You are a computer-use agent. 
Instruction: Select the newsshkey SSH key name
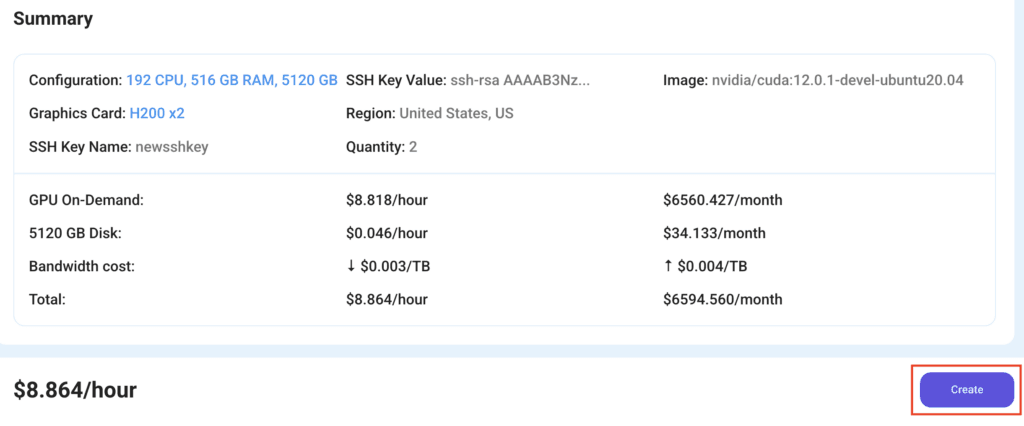172,147
